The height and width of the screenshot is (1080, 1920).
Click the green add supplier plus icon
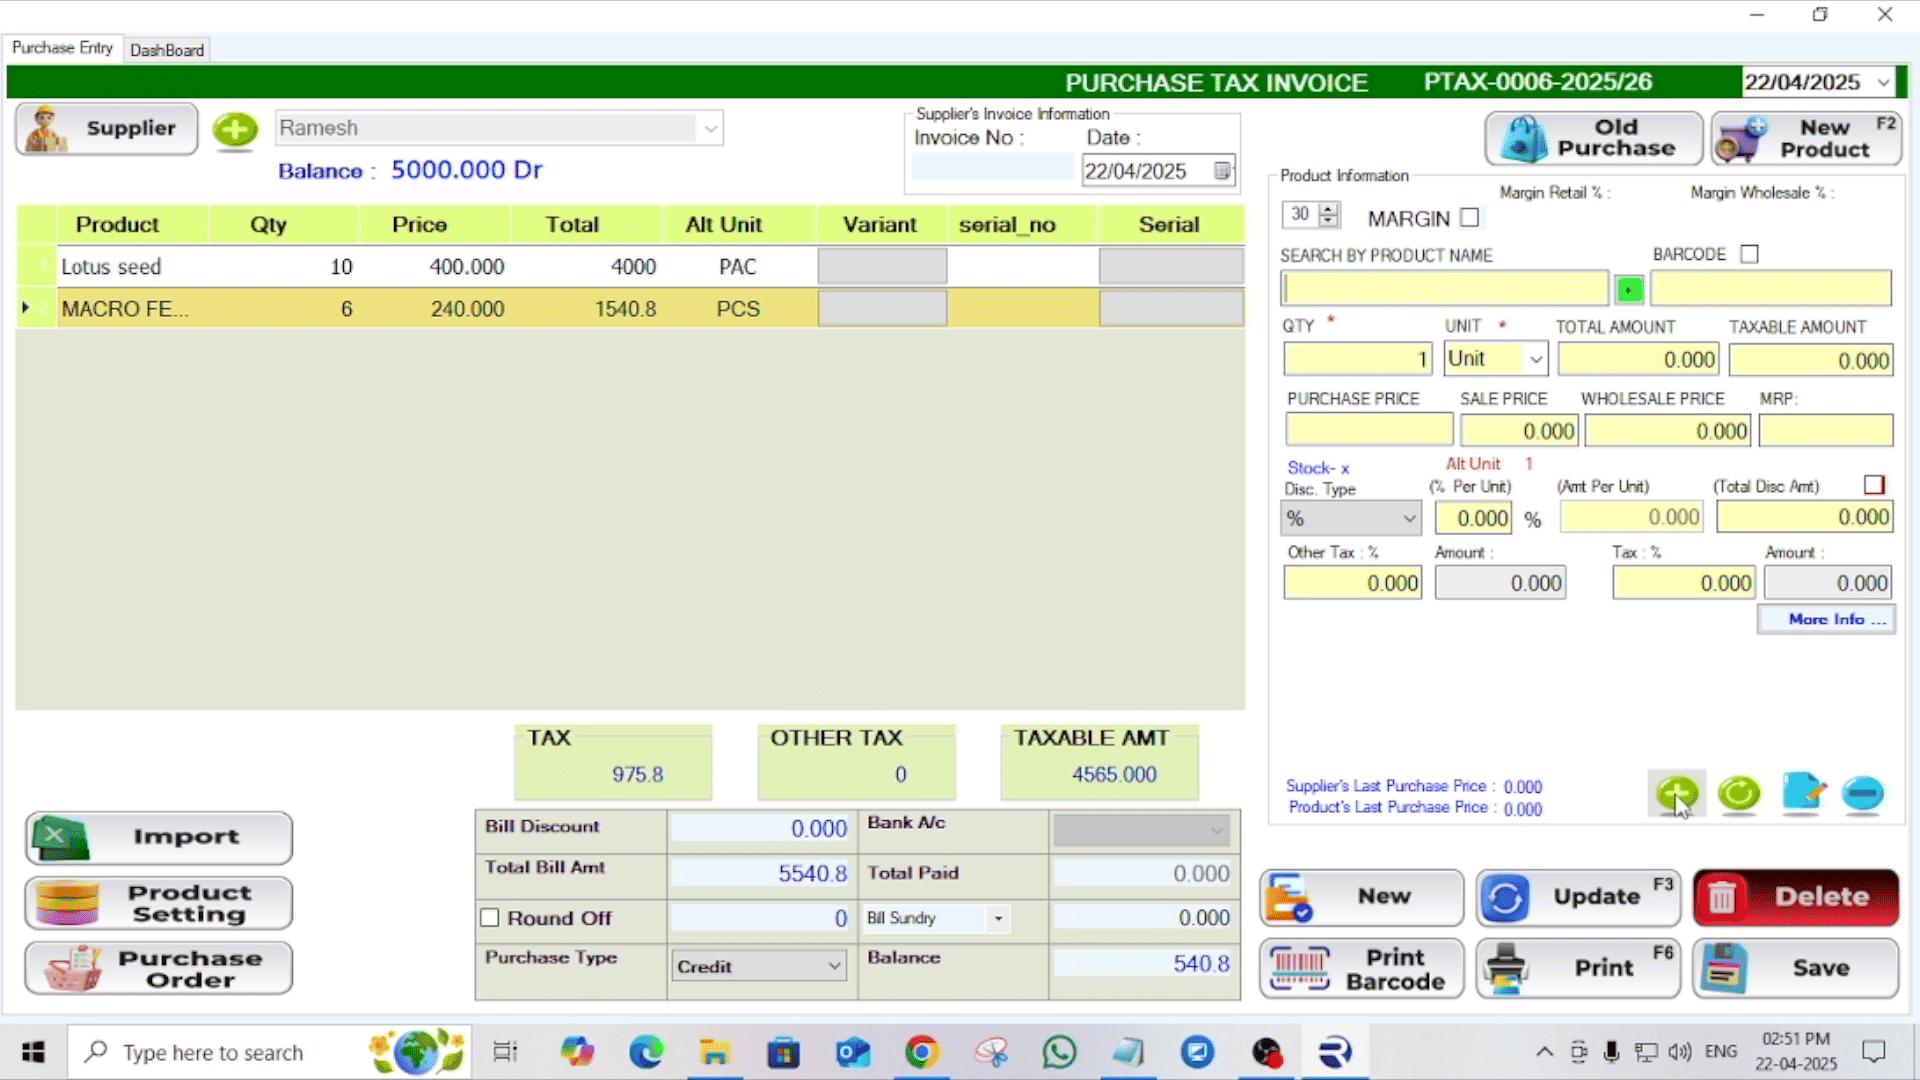pos(235,129)
